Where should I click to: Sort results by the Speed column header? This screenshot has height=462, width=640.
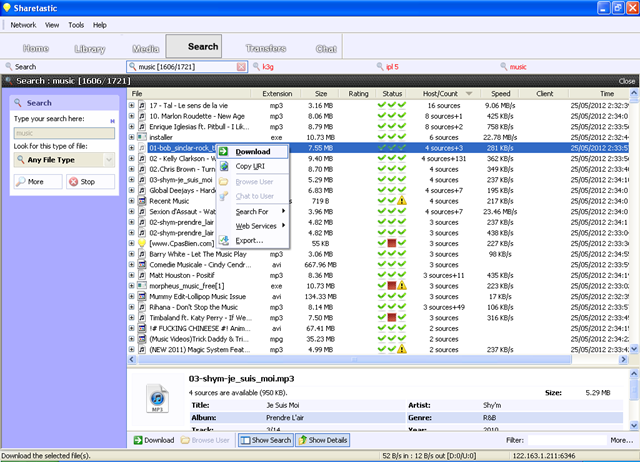501,93
